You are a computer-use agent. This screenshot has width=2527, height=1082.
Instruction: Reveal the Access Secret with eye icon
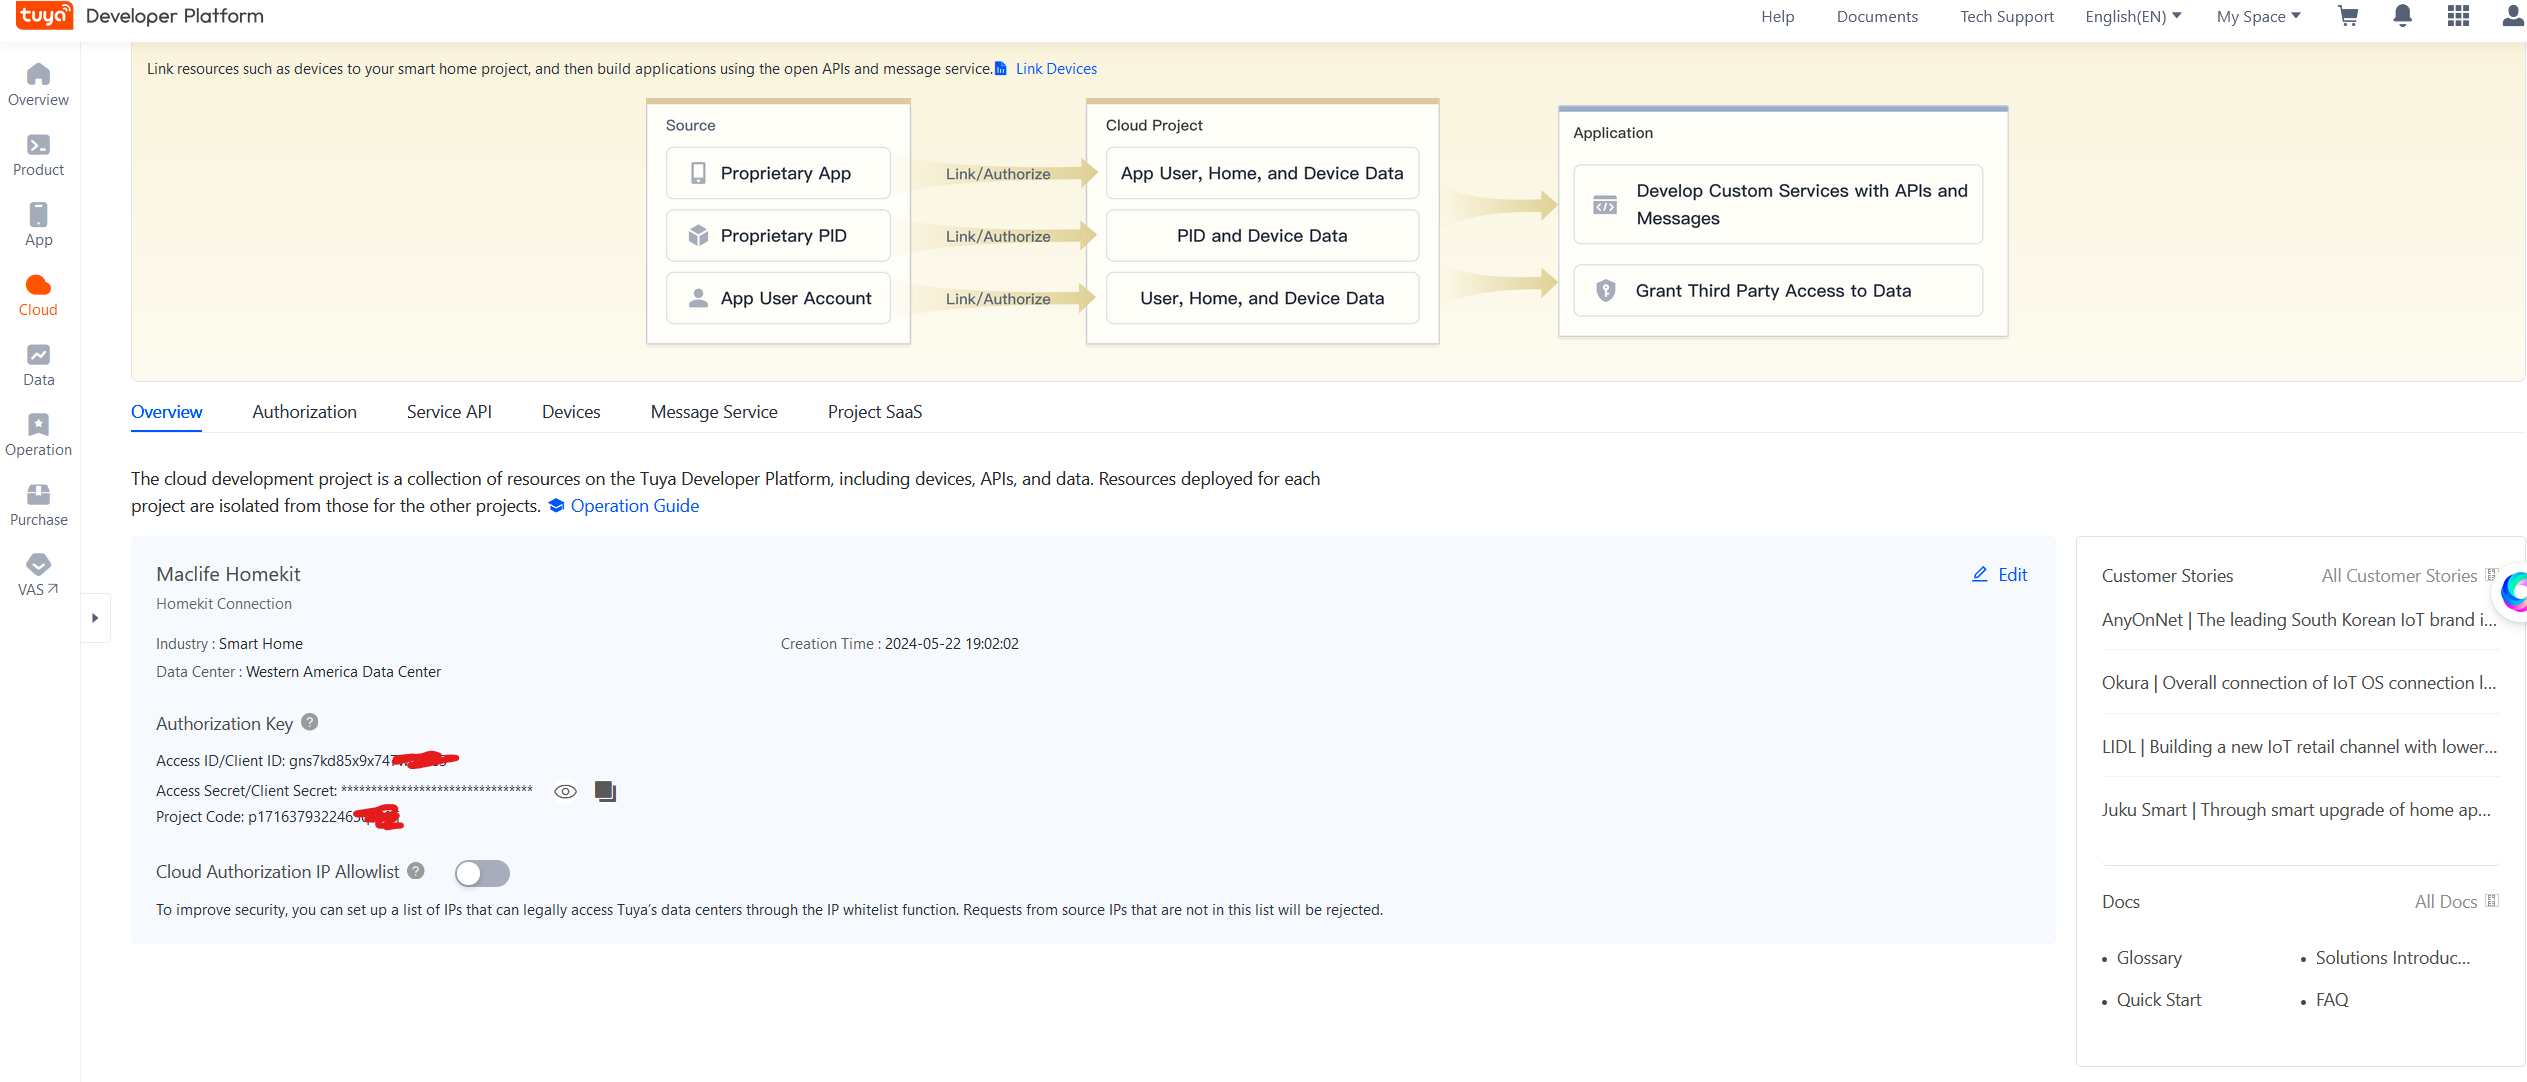565,791
